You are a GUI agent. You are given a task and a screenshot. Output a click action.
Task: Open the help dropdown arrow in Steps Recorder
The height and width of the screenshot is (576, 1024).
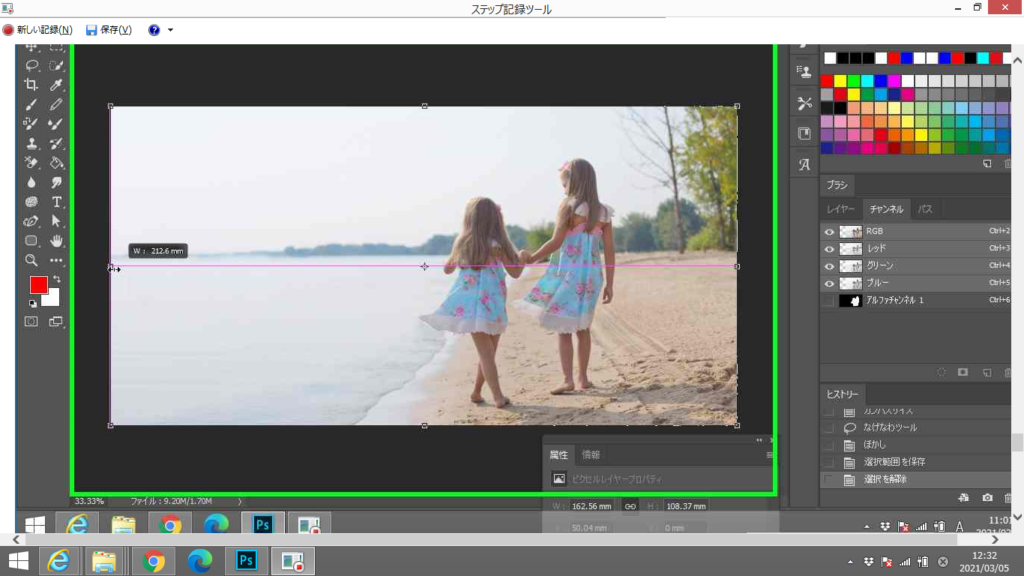[170, 30]
